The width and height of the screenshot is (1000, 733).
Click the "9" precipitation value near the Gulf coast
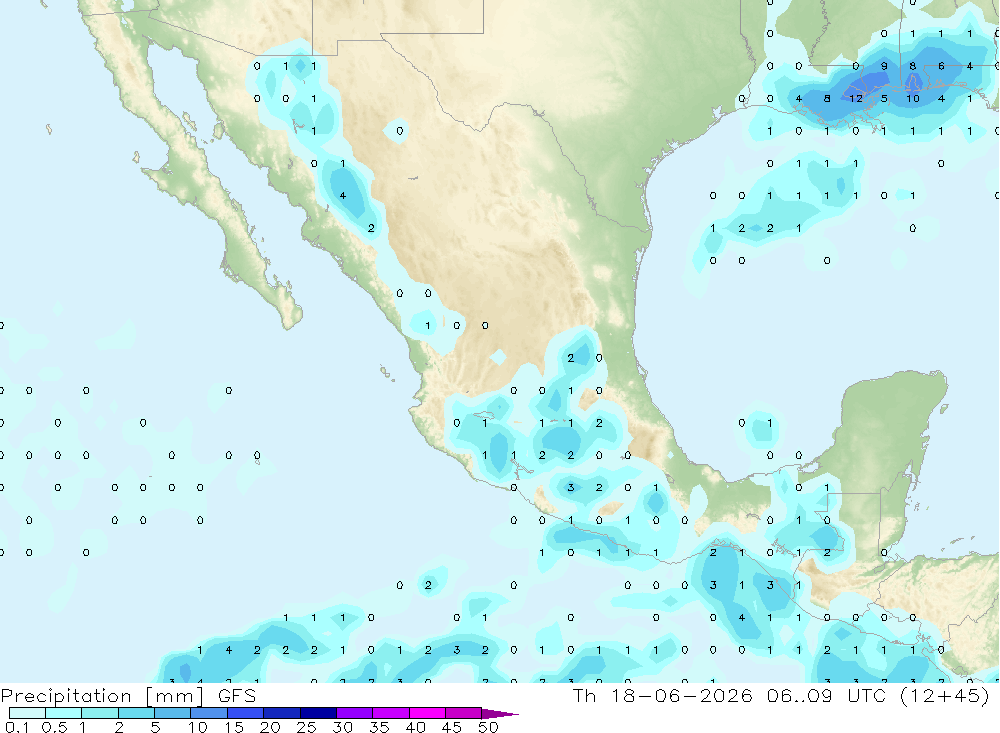pyautogui.click(x=884, y=66)
